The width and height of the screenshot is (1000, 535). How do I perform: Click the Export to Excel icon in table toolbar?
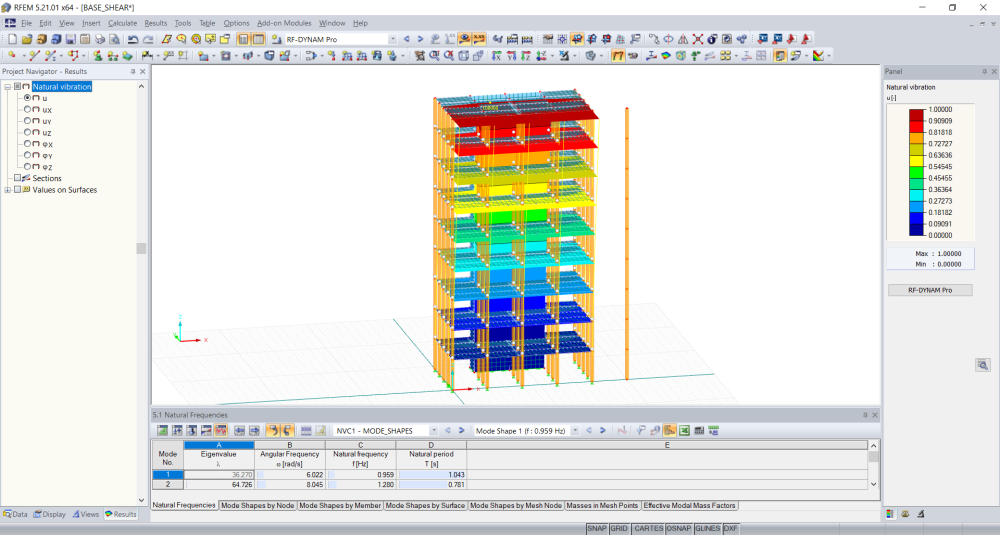pyautogui.click(x=684, y=431)
